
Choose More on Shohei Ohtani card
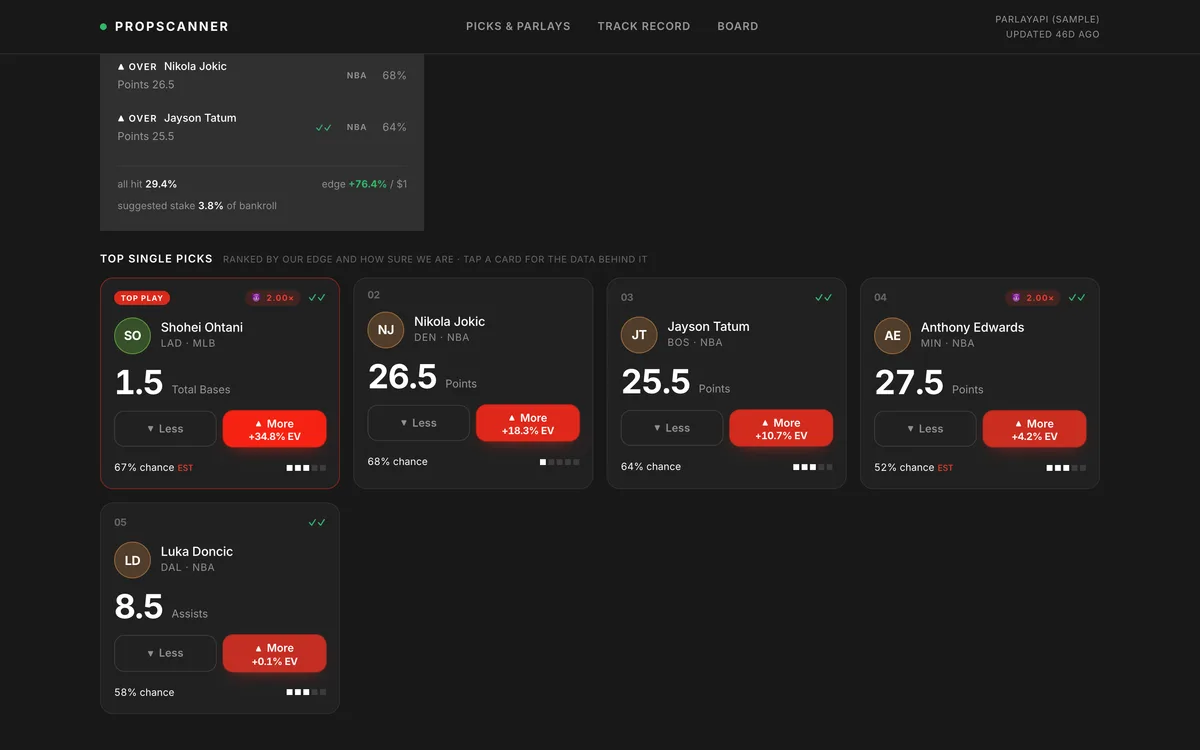point(274,430)
